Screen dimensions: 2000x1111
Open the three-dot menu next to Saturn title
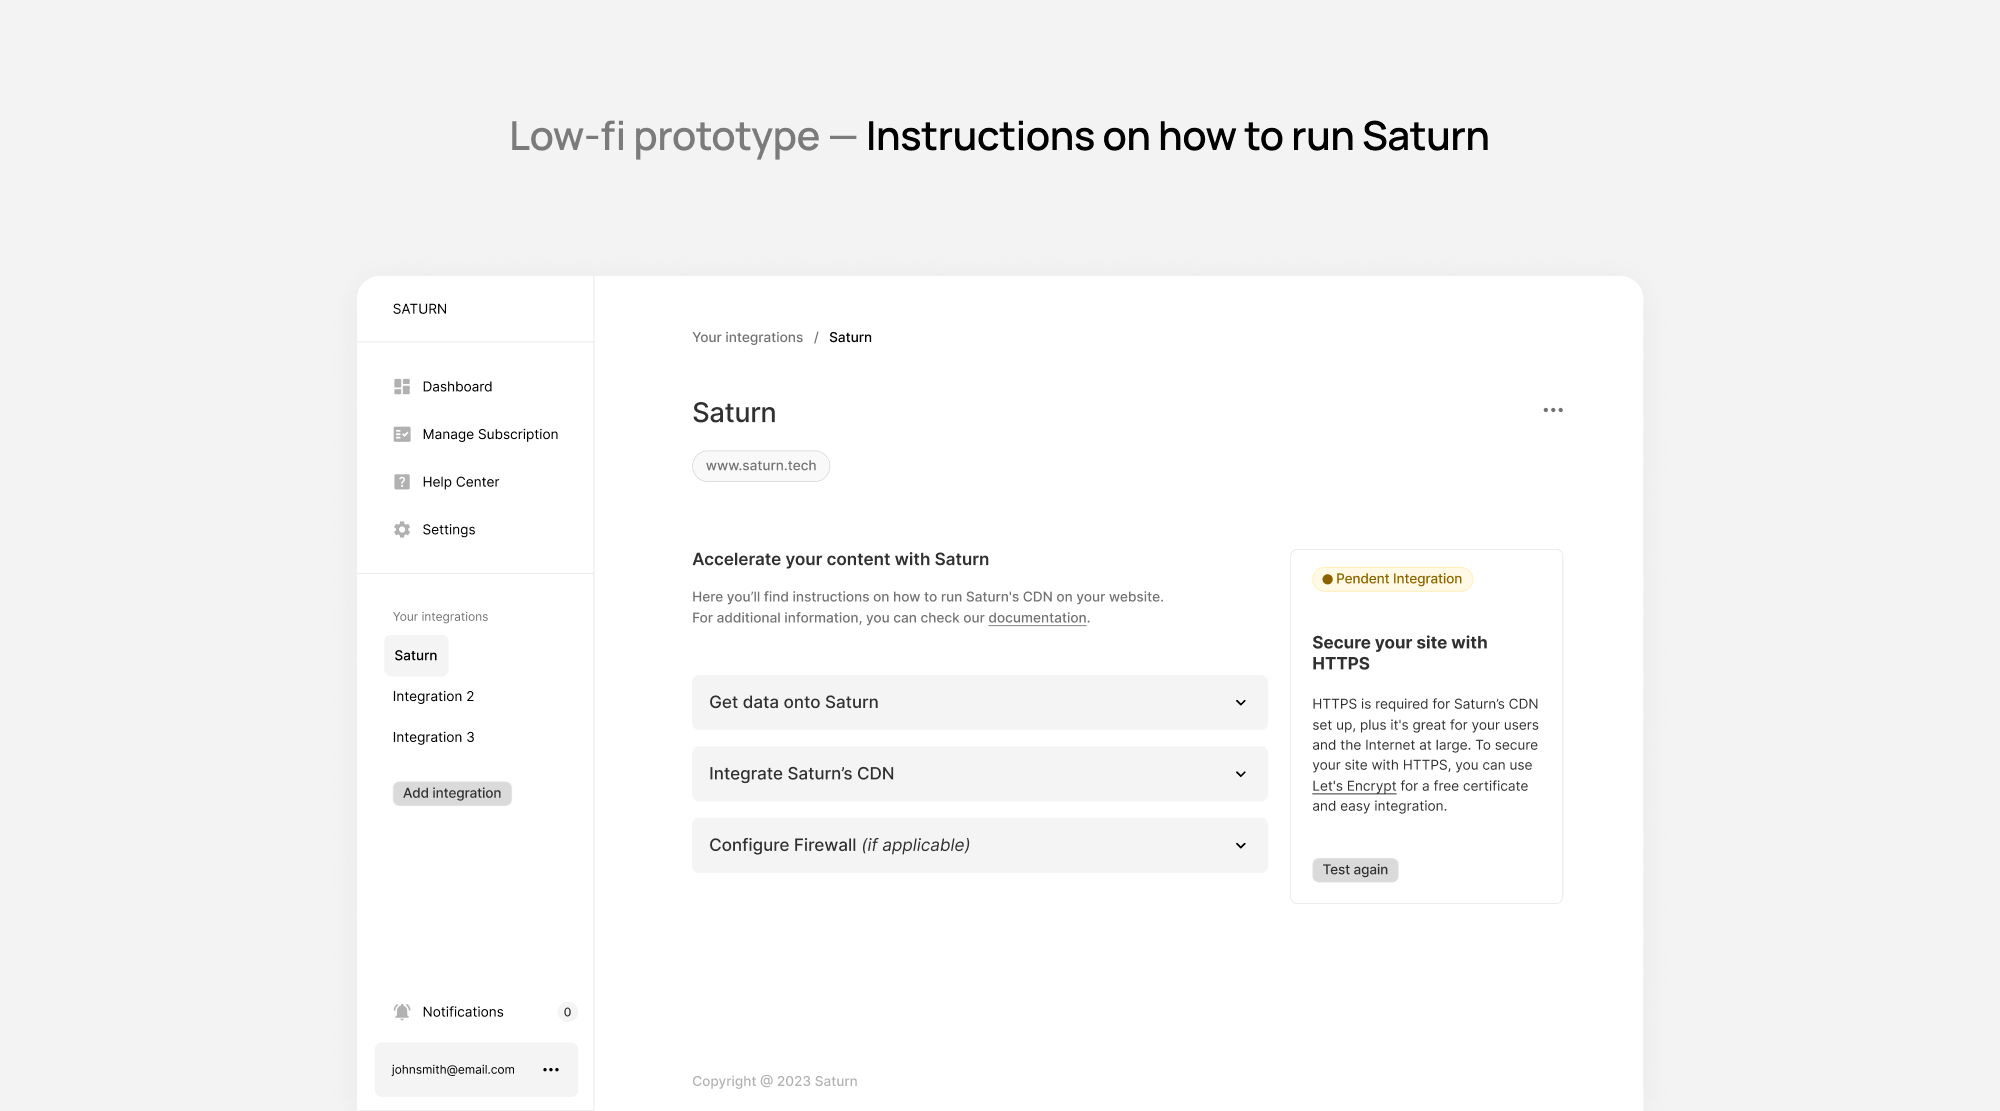(x=1552, y=411)
